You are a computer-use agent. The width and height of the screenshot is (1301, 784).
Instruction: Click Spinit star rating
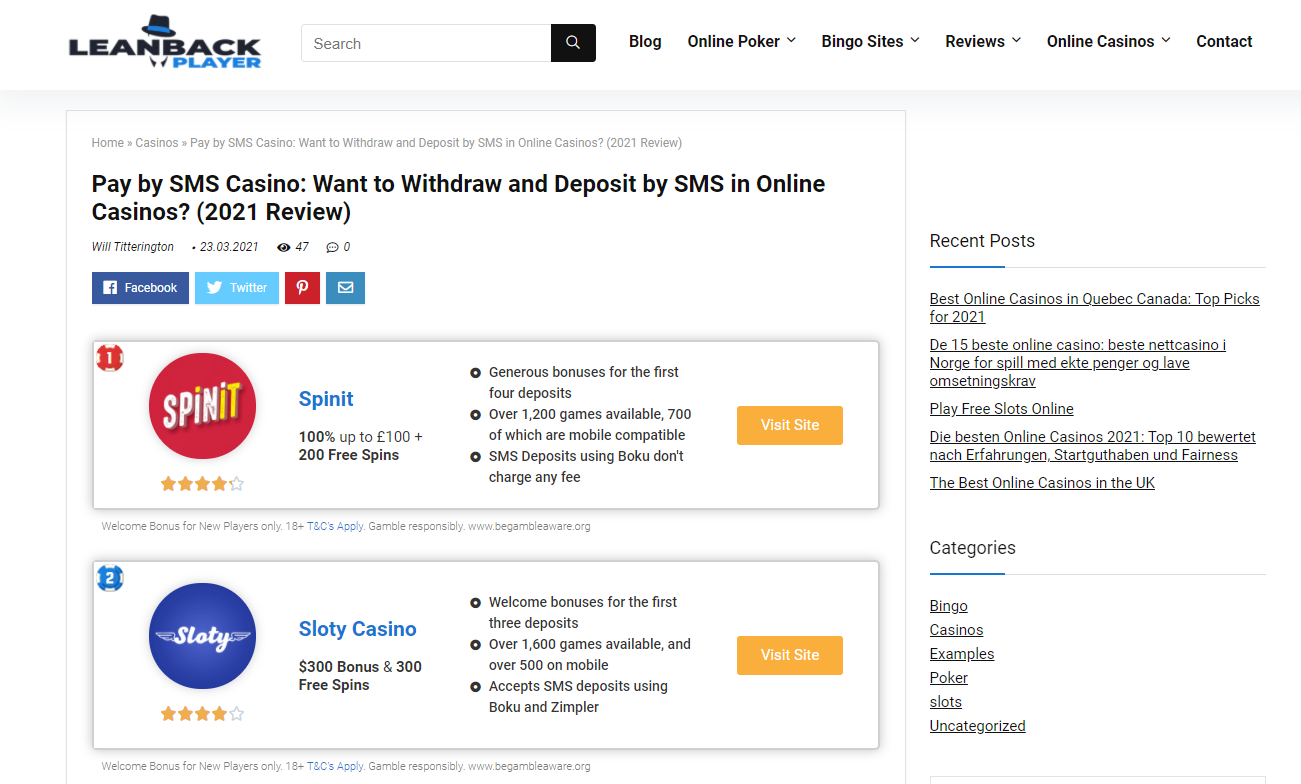pyautogui.click(x=202, y=484)
